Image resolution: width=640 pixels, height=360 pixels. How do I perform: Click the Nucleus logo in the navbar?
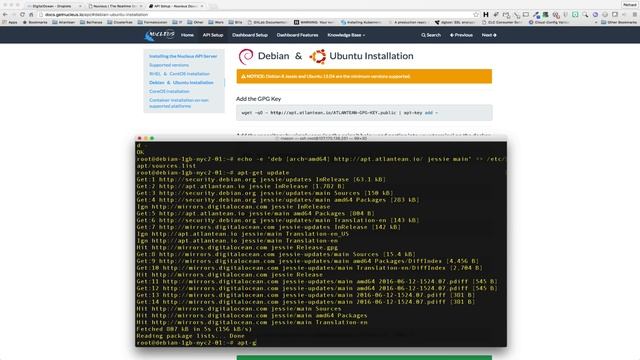click(x=160, y=35)
